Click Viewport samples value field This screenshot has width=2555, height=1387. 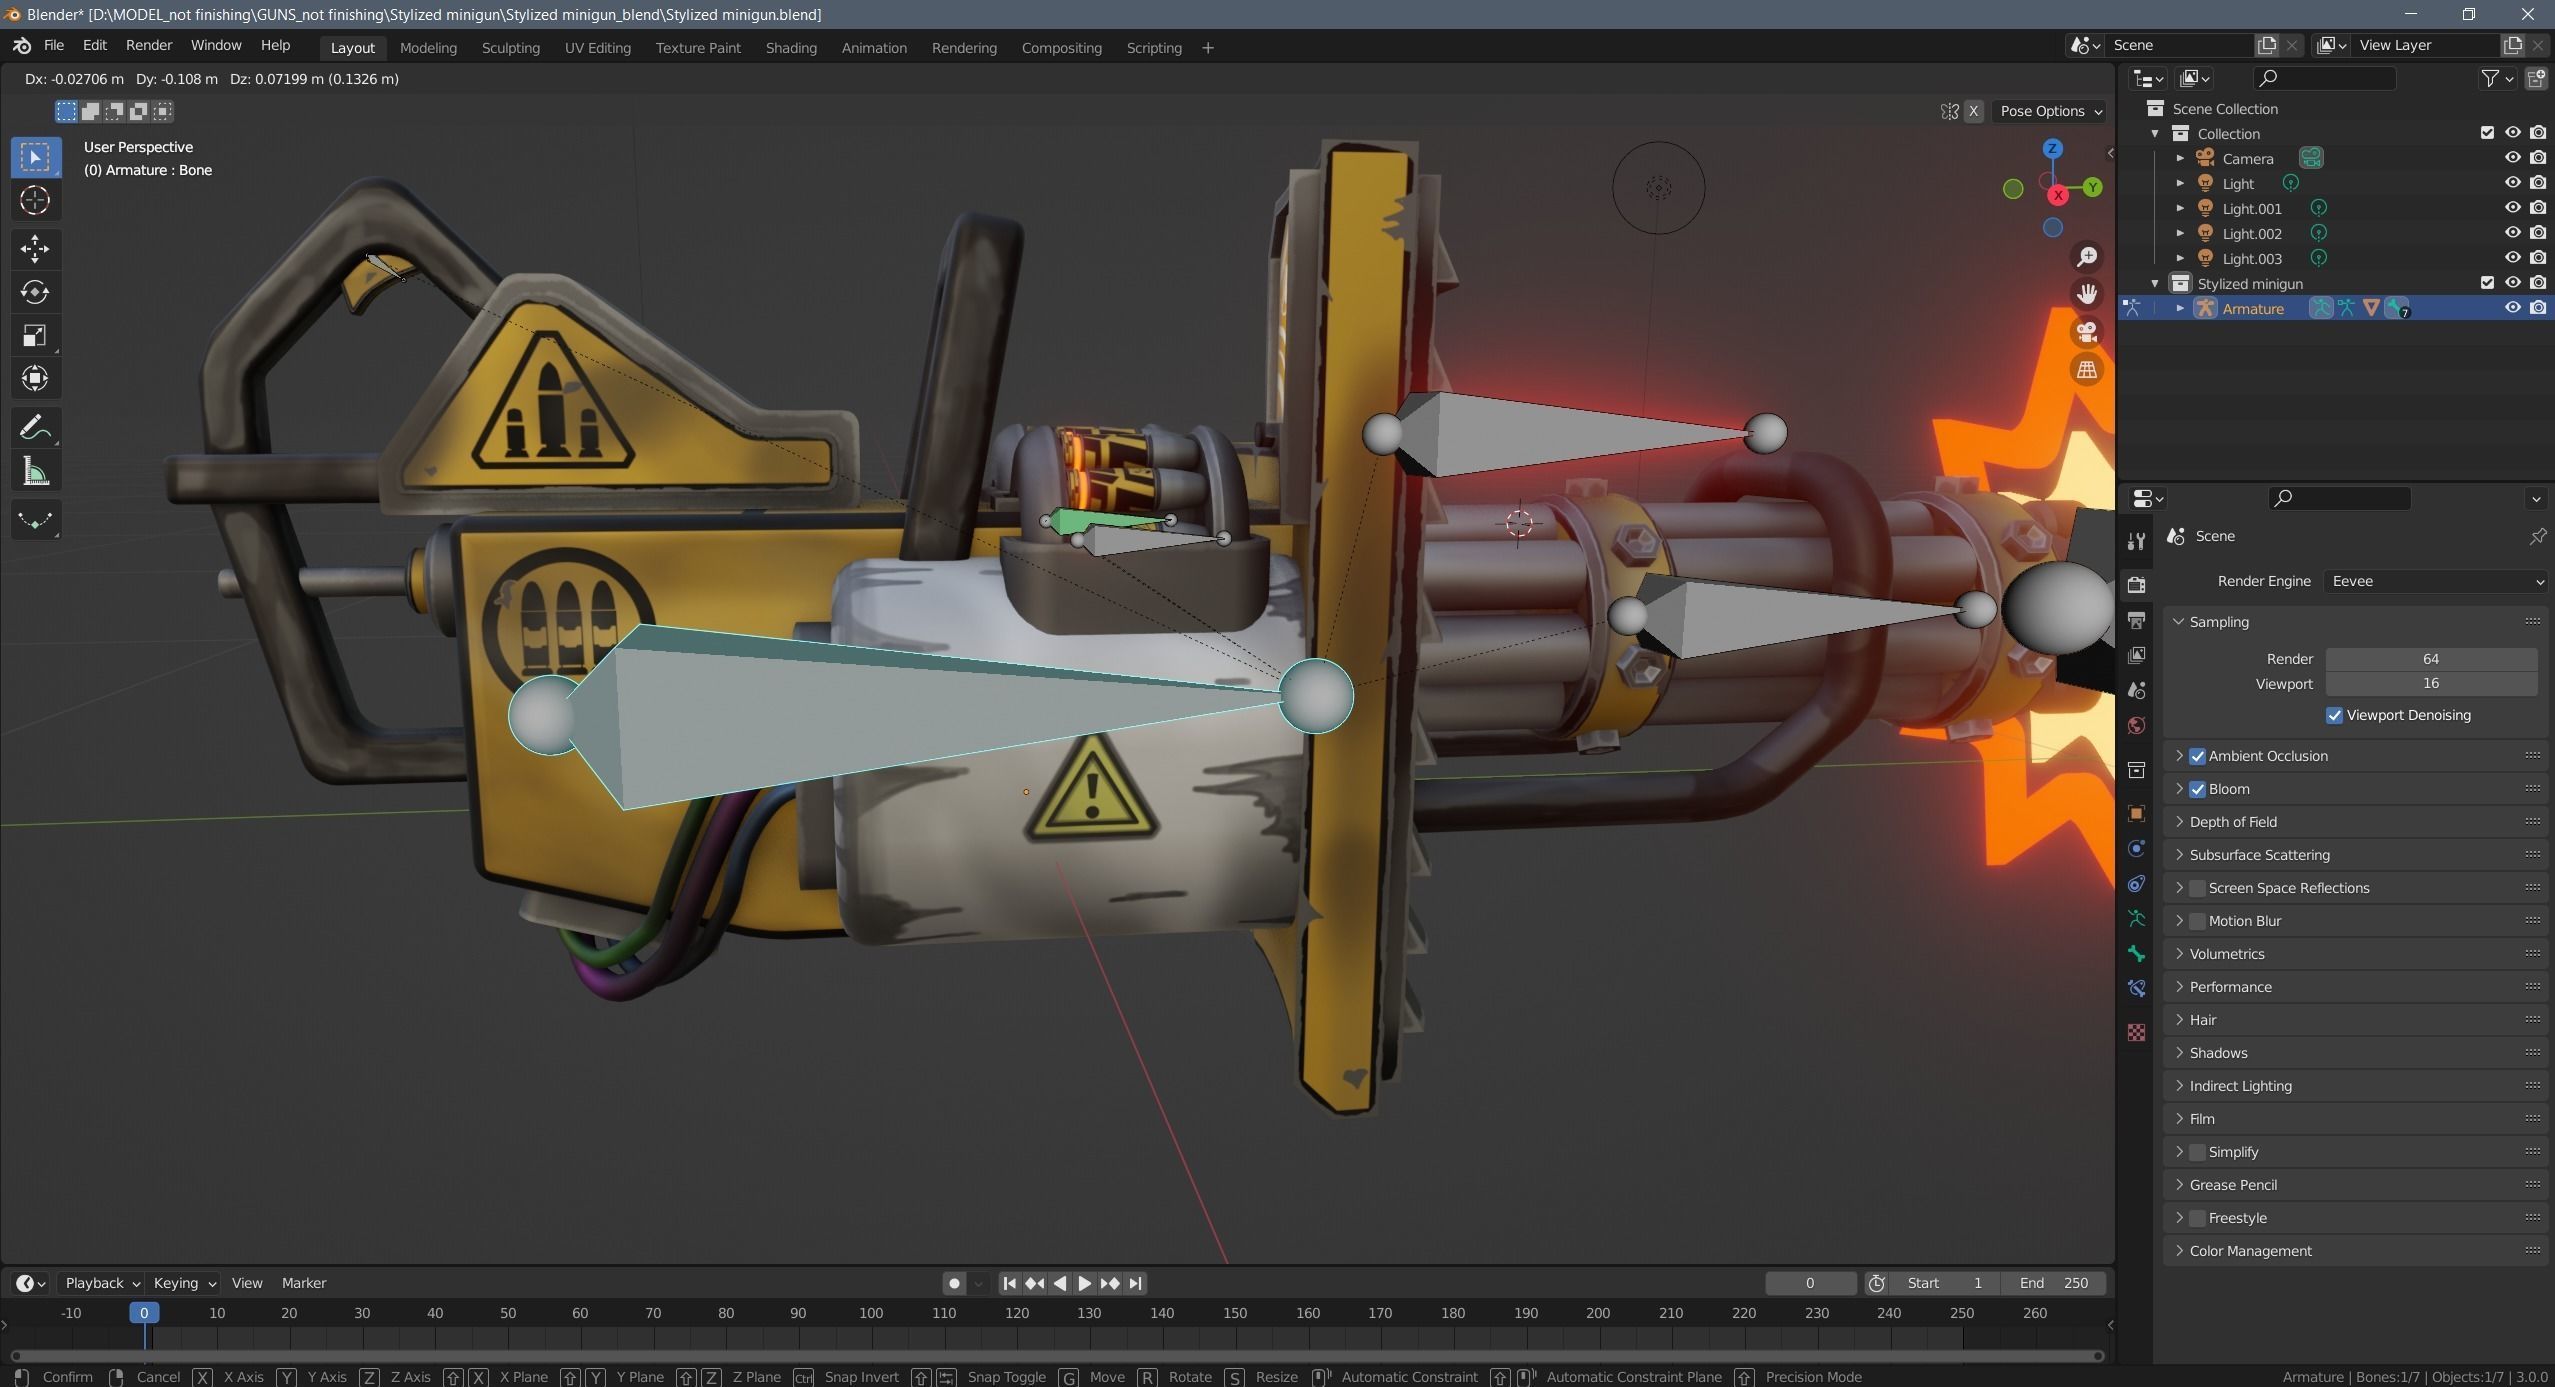coord(2431,684)
